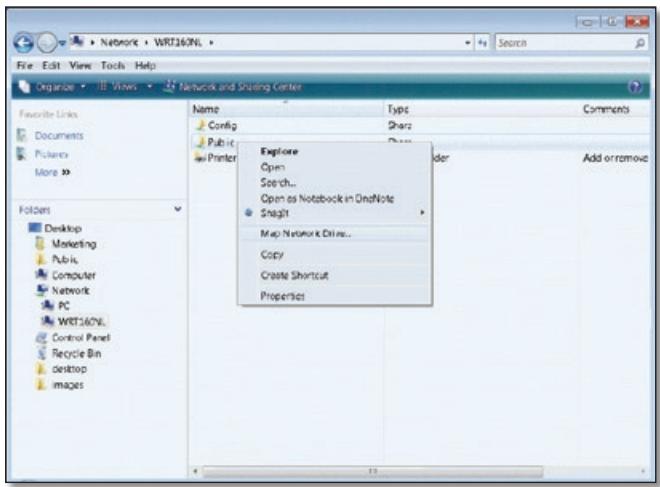Click the Refresh button beside address bar
660x487 pixels.
[482, 43]
